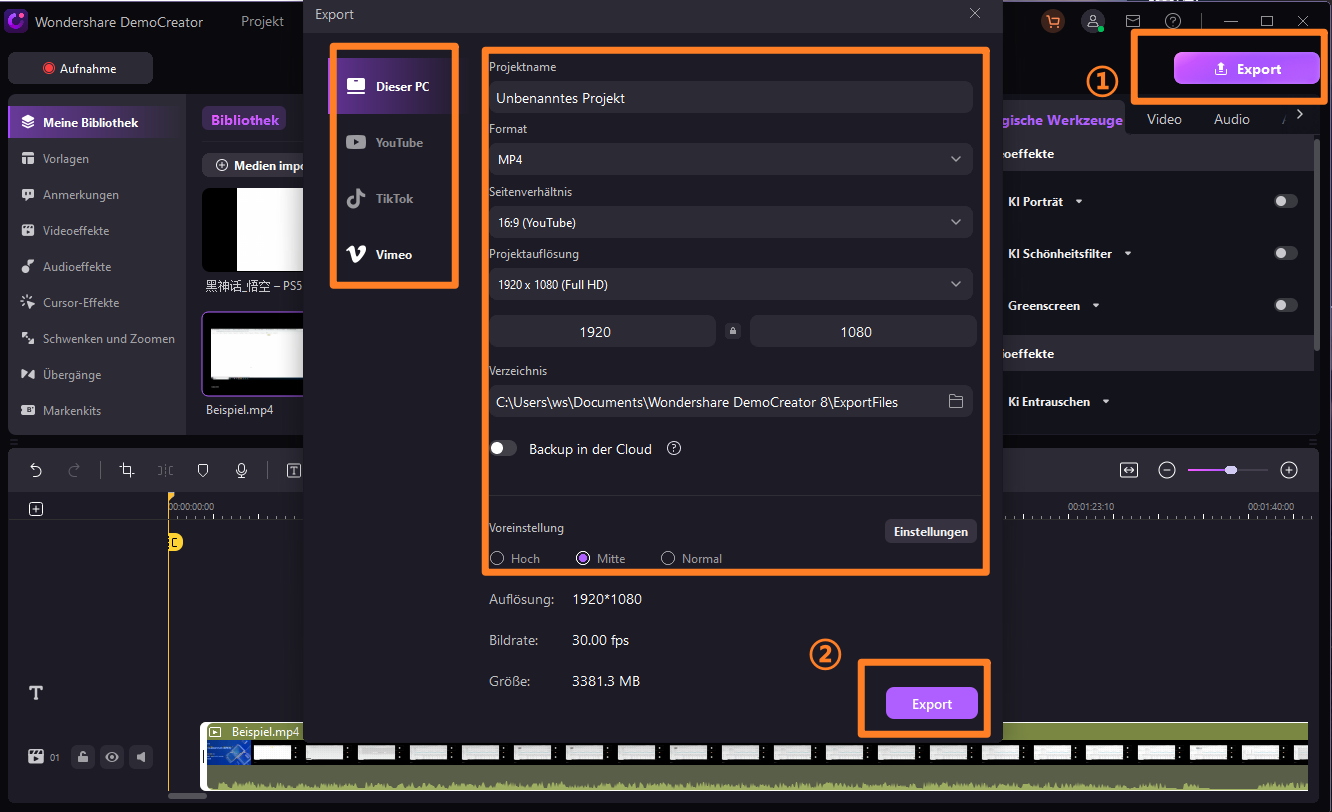Lock track 01 with the padlock icon
The image size is (1332, 812).
tap(83, 757)
